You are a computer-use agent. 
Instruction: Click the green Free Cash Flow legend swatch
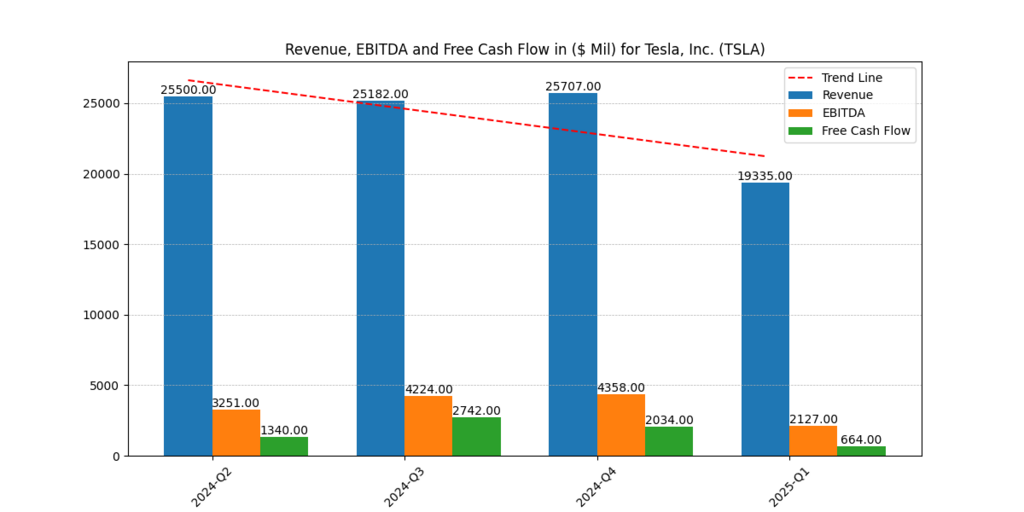[x=803, y=131]
